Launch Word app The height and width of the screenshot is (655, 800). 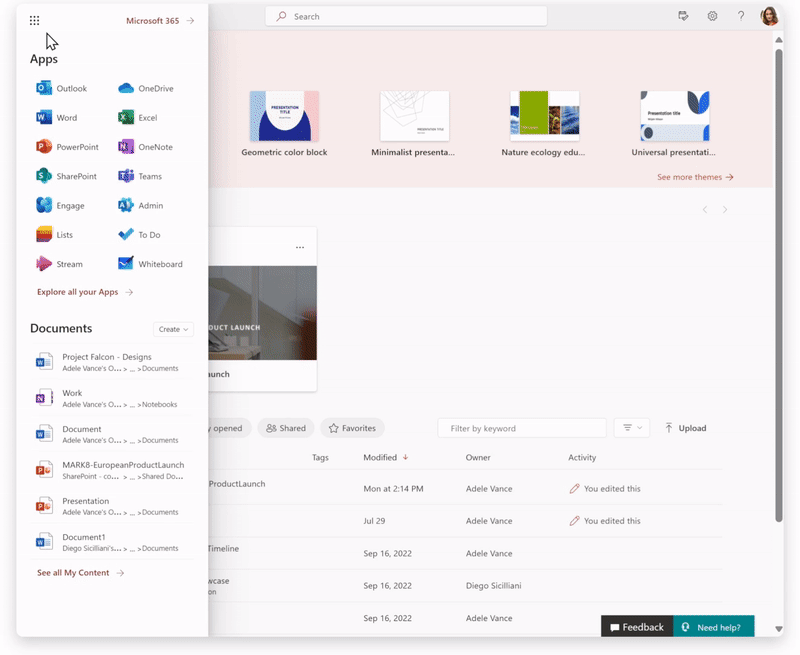pos(56,117)
